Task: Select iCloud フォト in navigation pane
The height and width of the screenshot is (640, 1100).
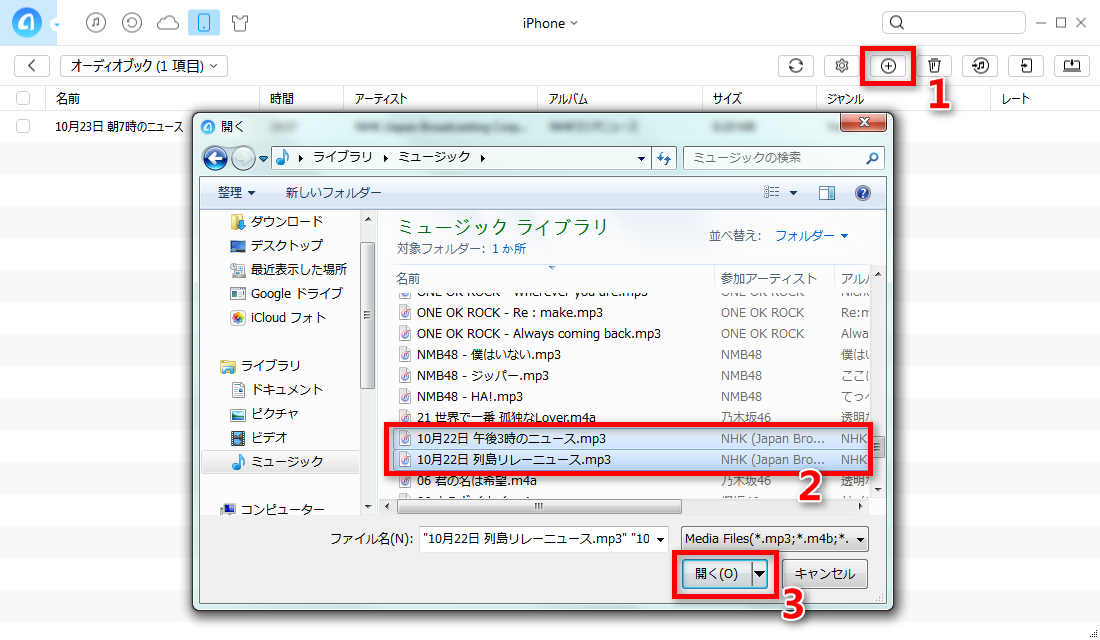Action: [x=279, y=317]
